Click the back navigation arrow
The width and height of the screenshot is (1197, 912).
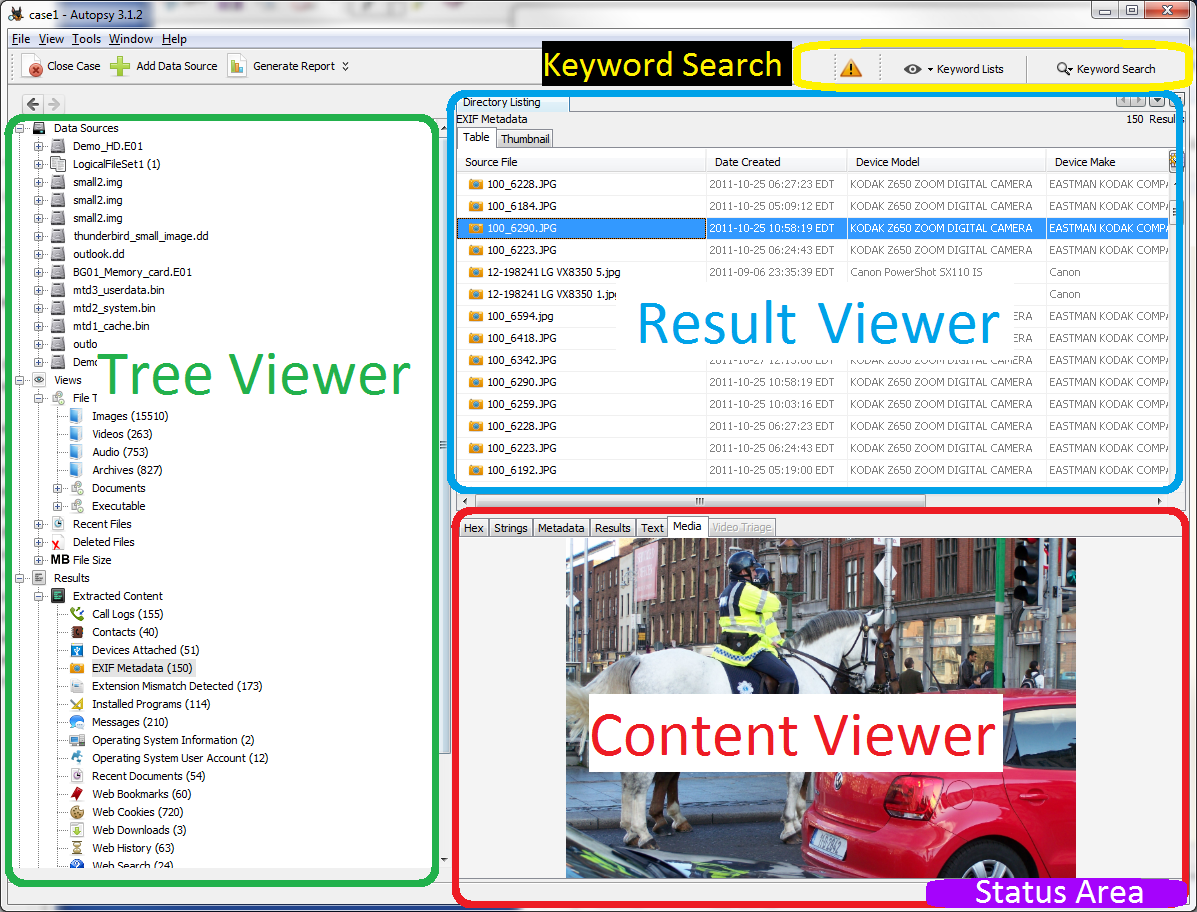[x=33, y=104]
